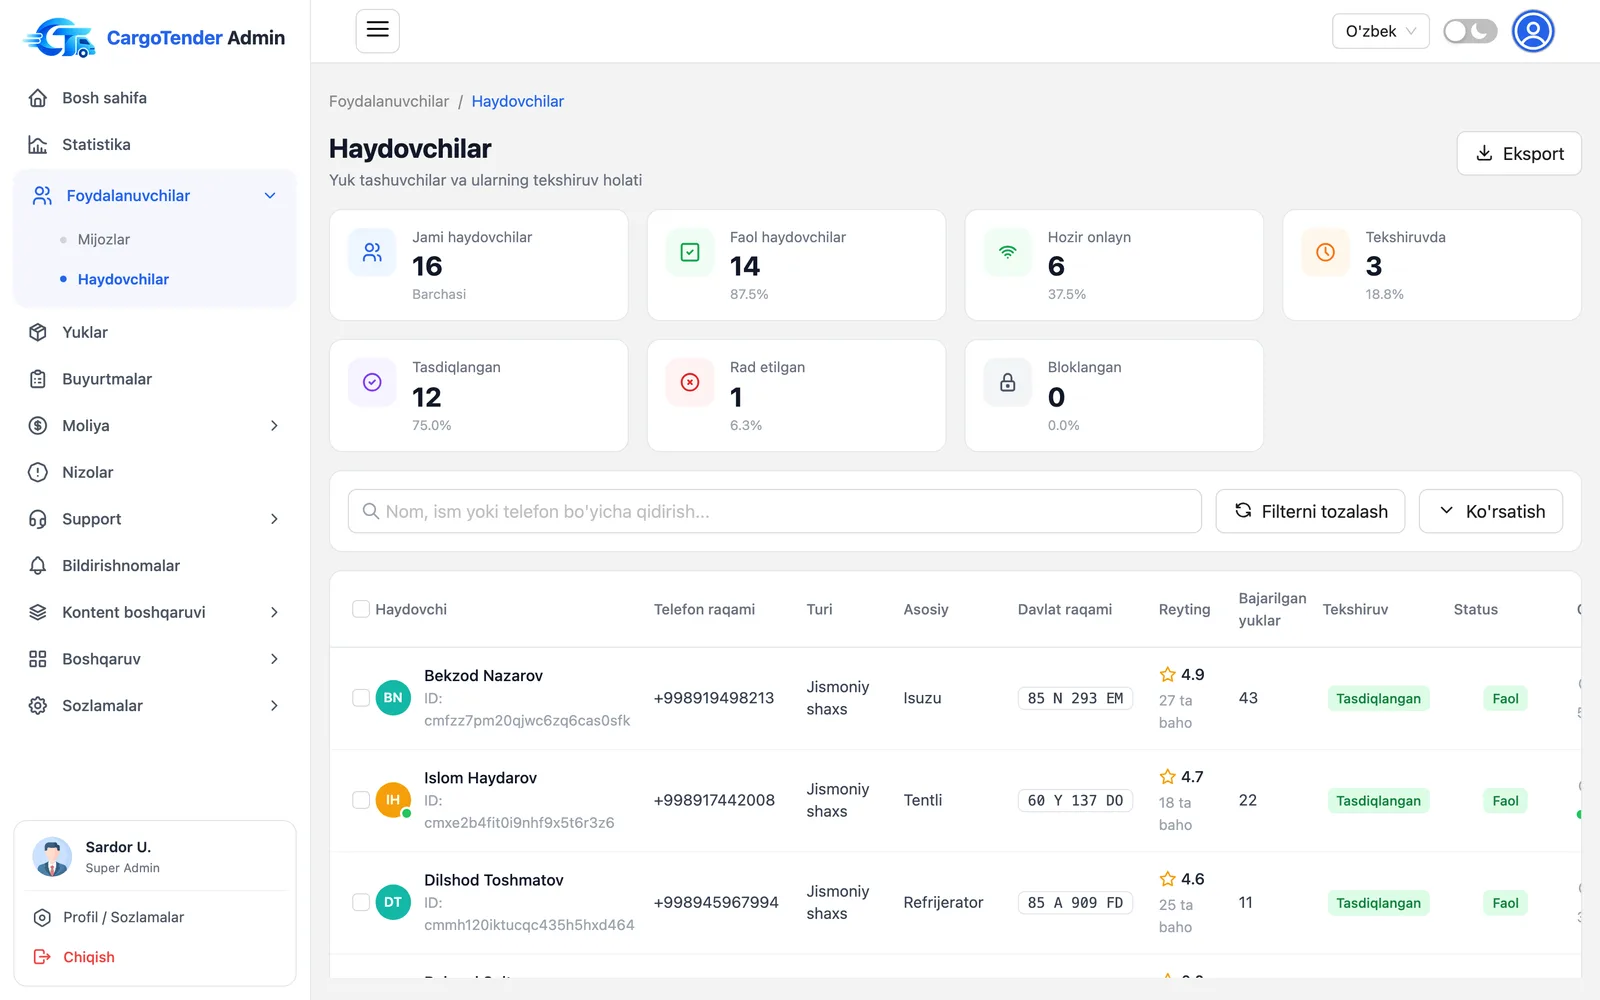The image size is (1600, 1000).
Task: Click the CargoTender truck logo
Action: [59, 38]
